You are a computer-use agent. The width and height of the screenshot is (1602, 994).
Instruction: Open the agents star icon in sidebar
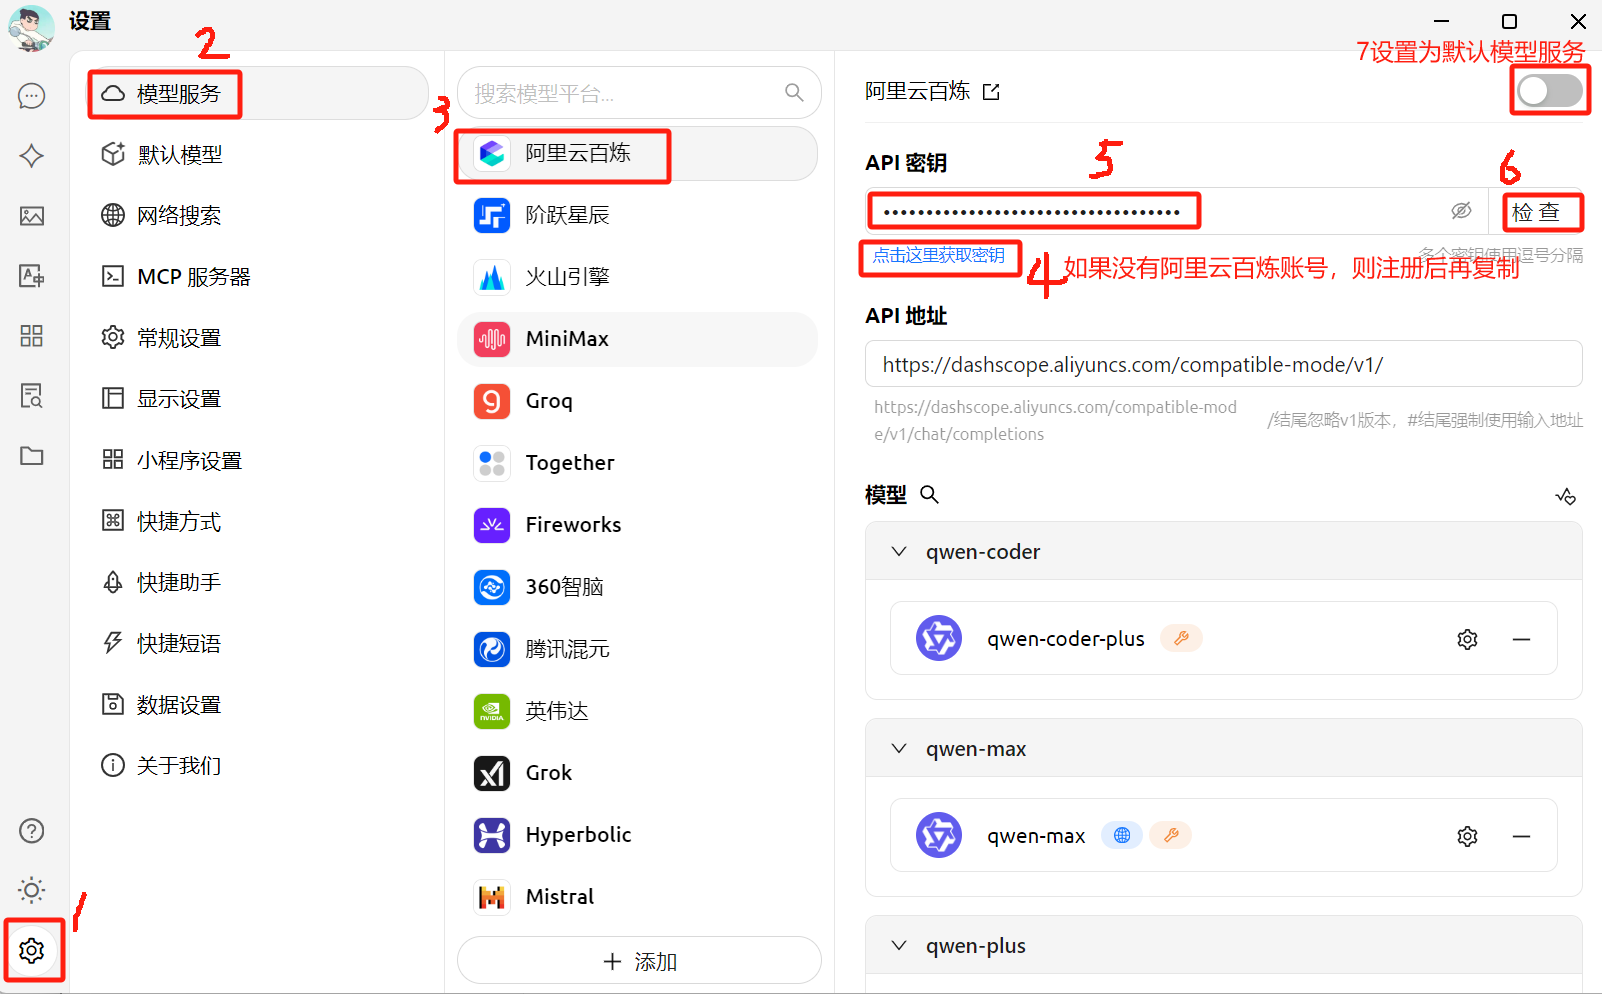32,156
